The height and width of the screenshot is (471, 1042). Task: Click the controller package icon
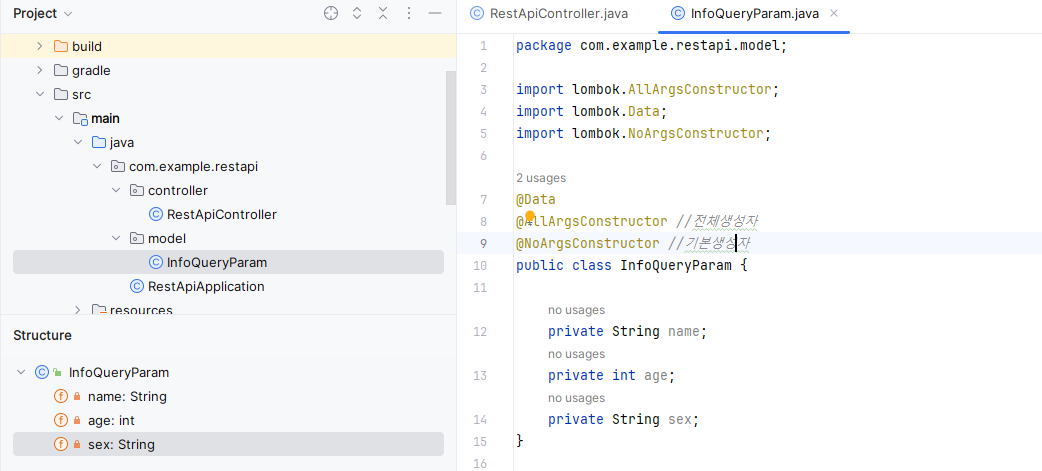[x=137, y=191]
